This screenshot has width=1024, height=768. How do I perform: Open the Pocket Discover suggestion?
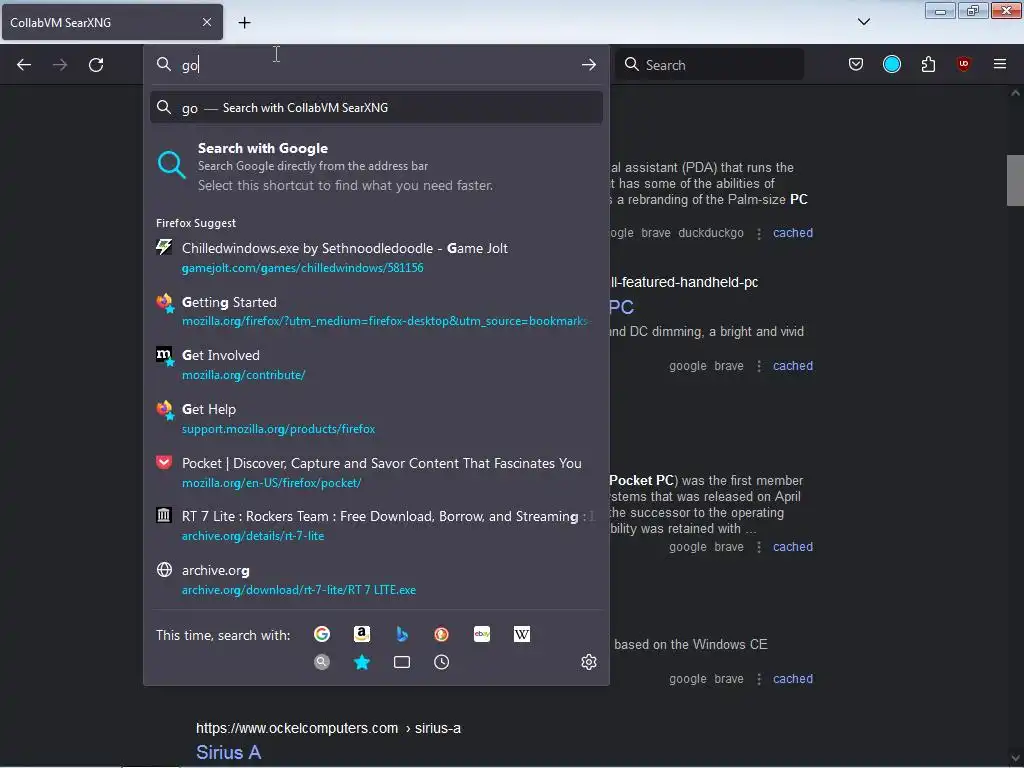376,472
